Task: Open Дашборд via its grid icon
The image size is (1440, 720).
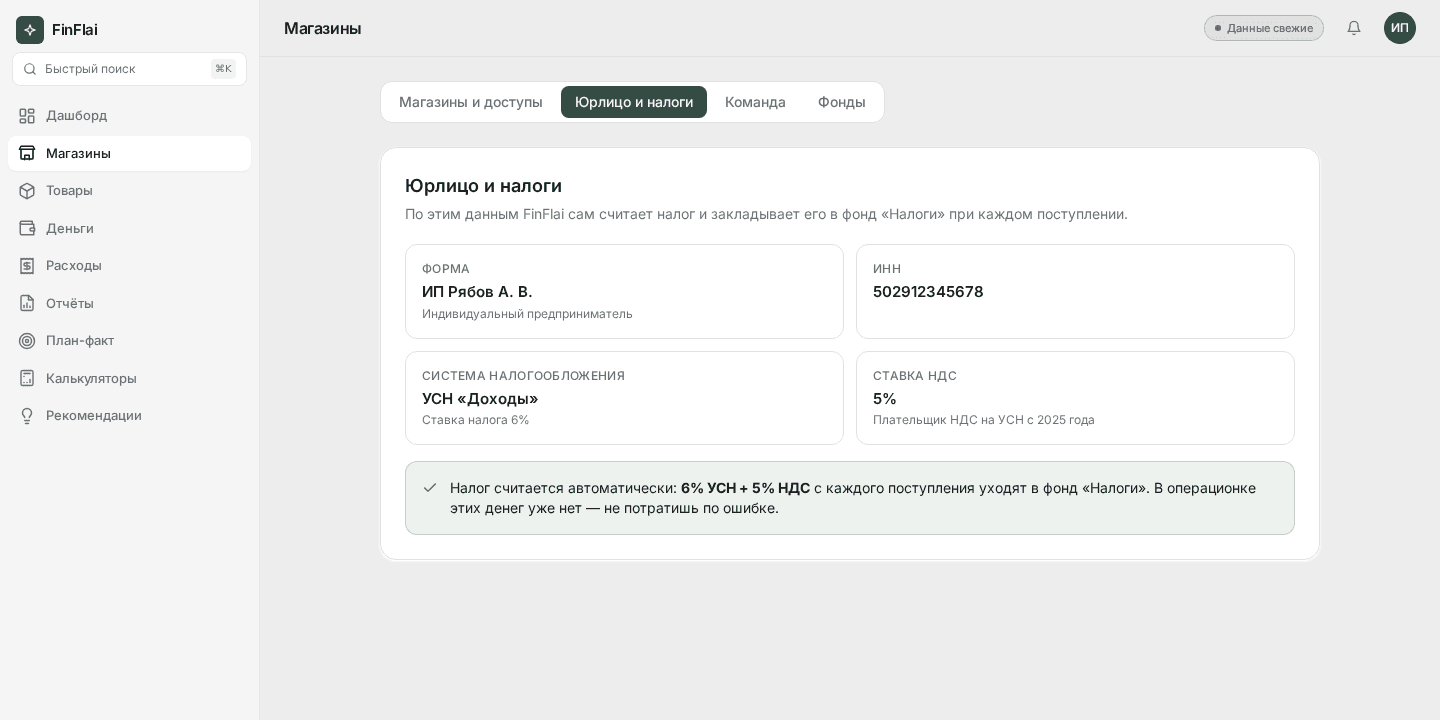Action: (x=27, y=116)
